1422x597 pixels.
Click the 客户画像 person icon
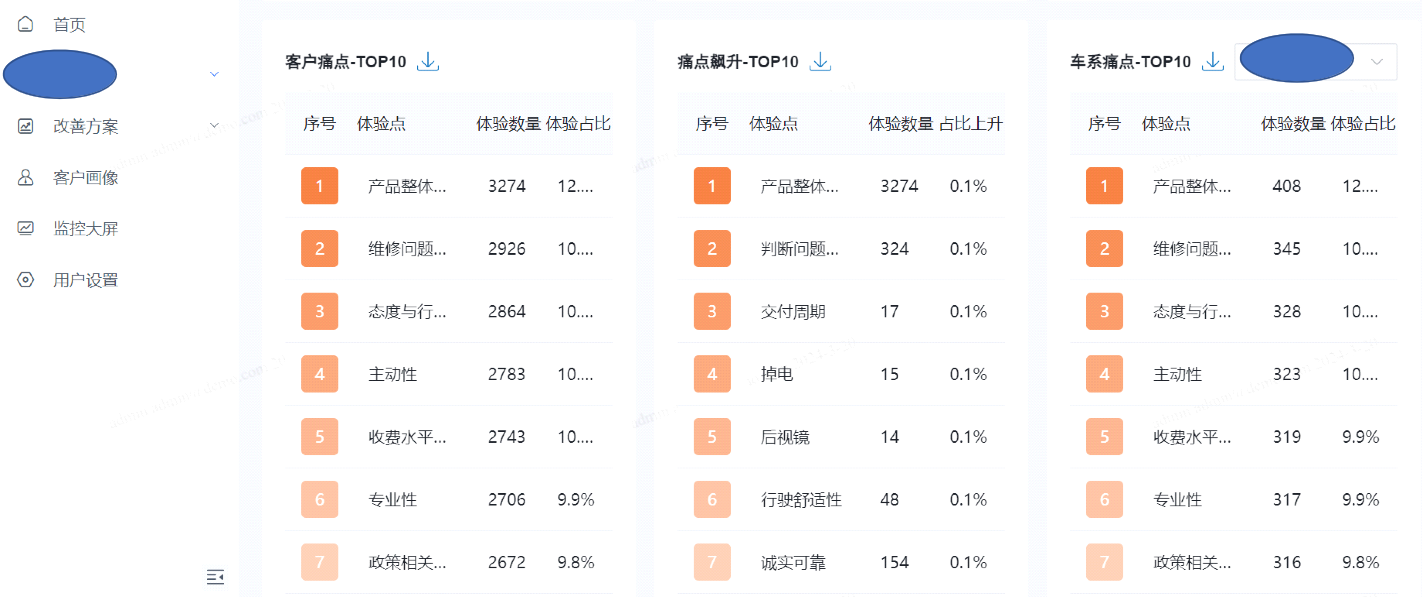26,178
